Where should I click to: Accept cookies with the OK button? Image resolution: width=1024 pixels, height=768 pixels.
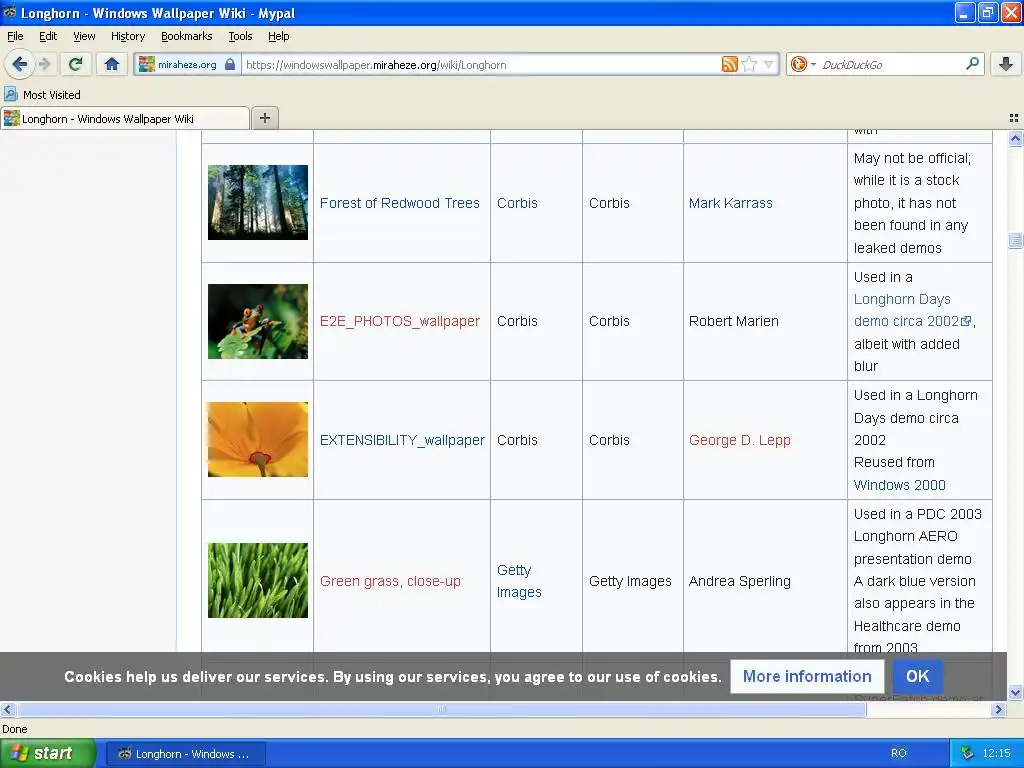tap(918, 677)
